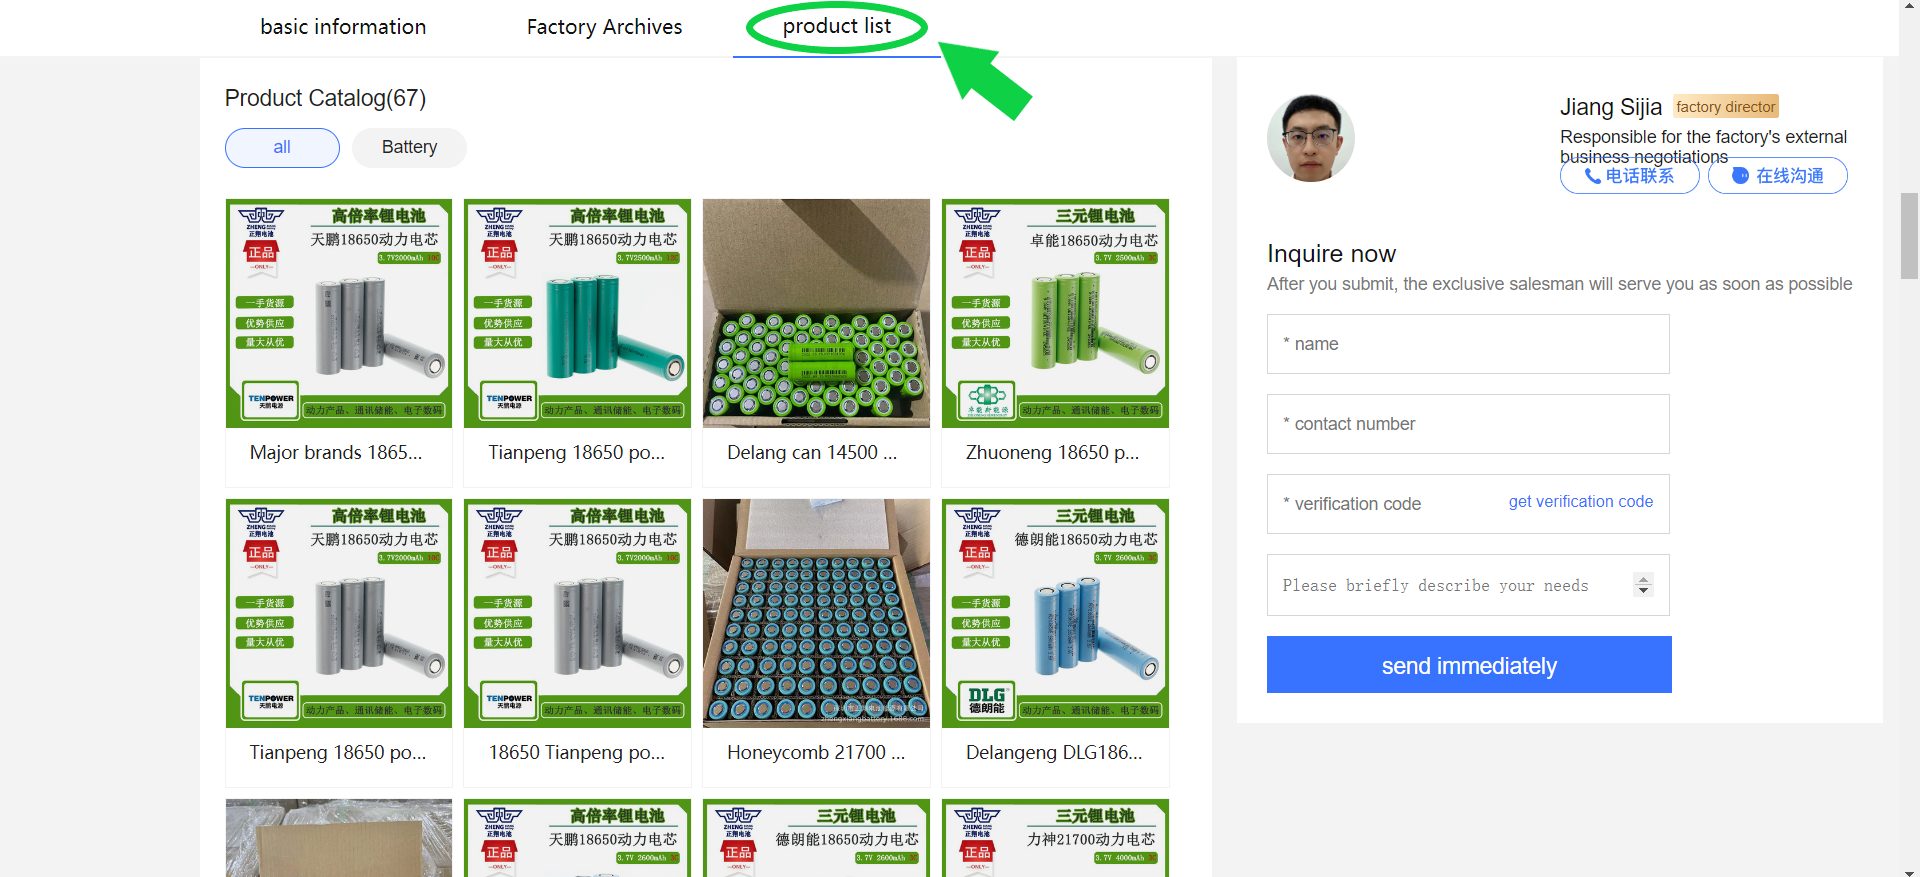The height and width of the screenshot is (877, 1920).
Task: Focus the name input field
Action: coord(1468,344)
